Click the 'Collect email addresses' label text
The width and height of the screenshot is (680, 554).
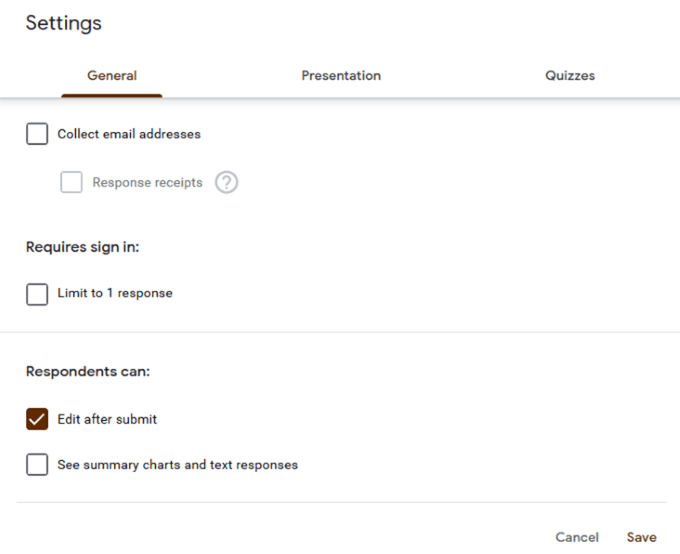point(129,134)
